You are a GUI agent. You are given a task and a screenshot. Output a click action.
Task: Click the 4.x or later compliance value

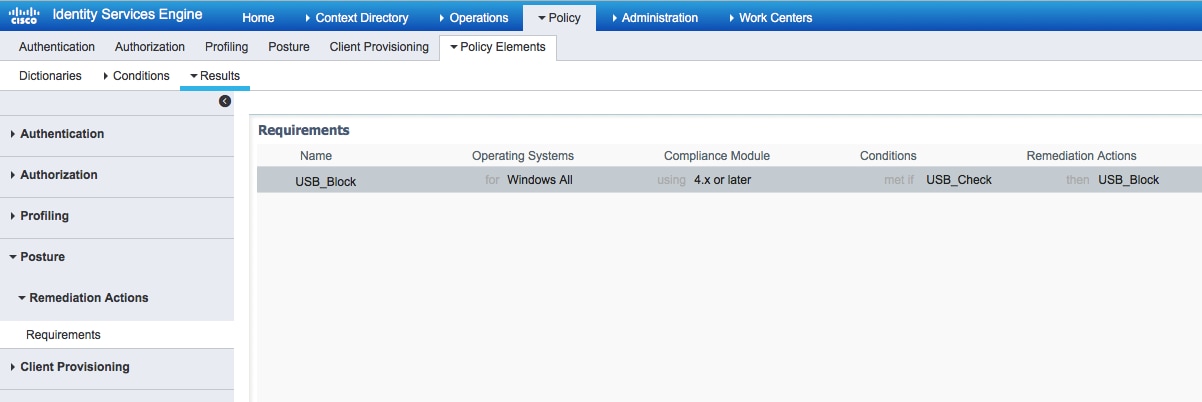(722, 180)
